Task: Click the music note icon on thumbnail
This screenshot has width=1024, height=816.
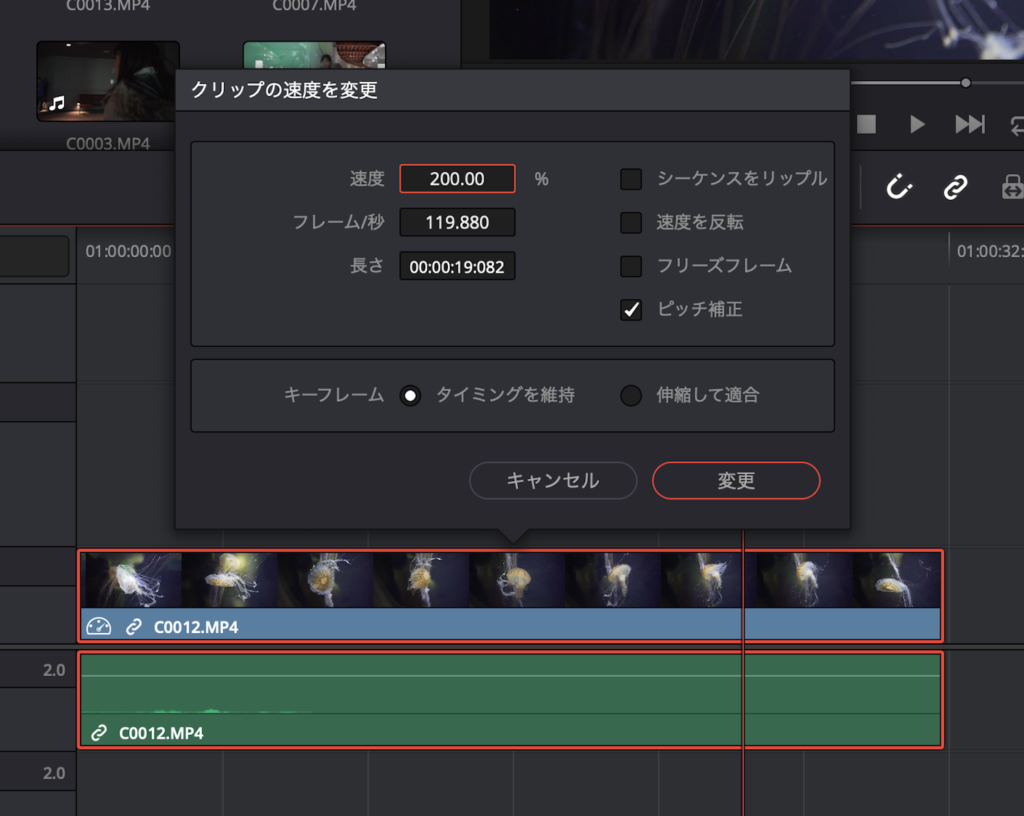Action: (57, 102)
